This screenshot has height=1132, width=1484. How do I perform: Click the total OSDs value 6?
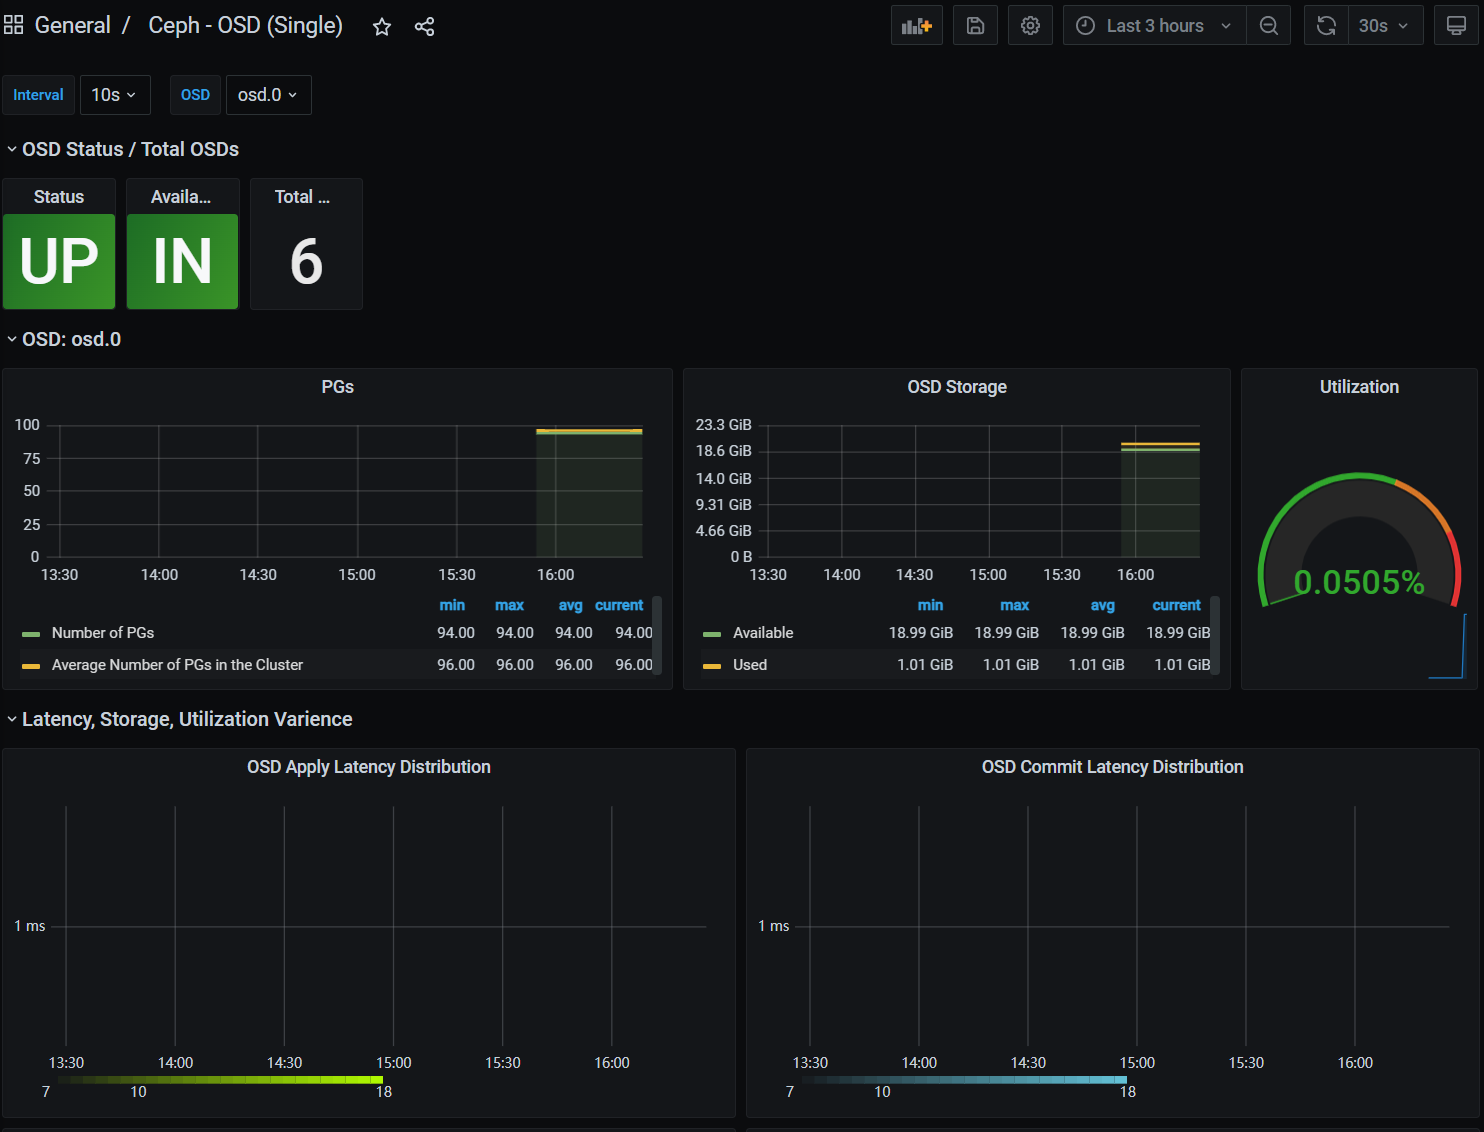[306, 261]
